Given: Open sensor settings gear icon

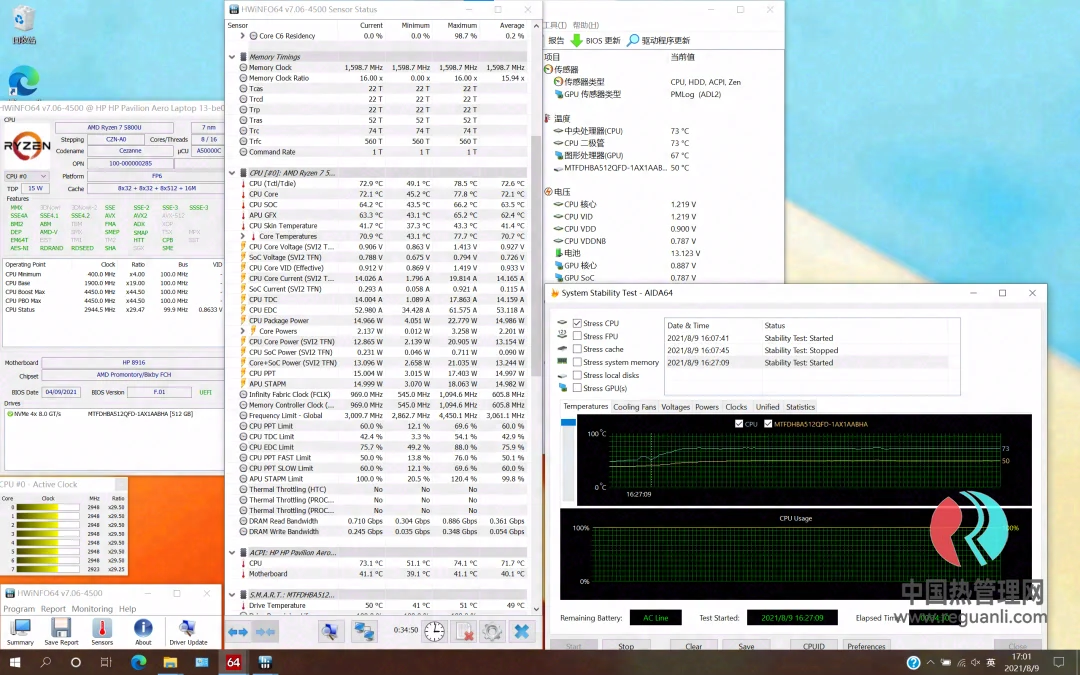Looking at the screenshot, I should (492, 631).
